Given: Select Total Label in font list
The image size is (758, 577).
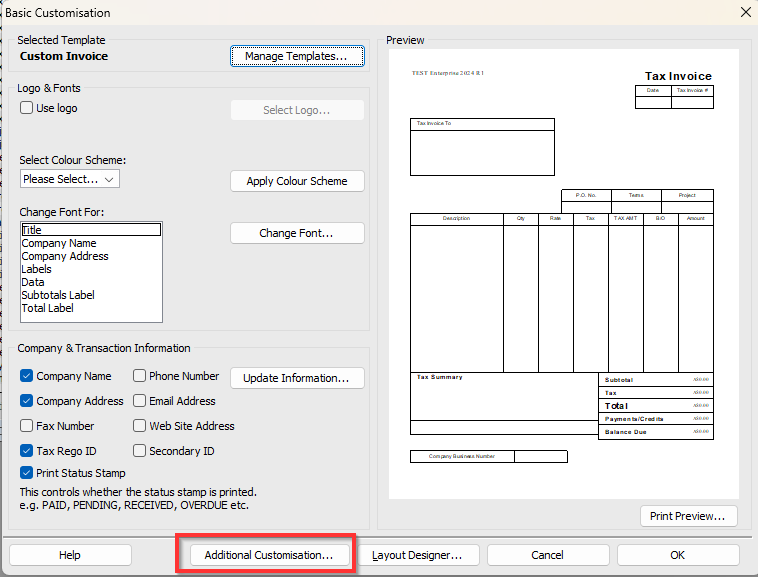Looking at the screenshot, I should 91,308.
